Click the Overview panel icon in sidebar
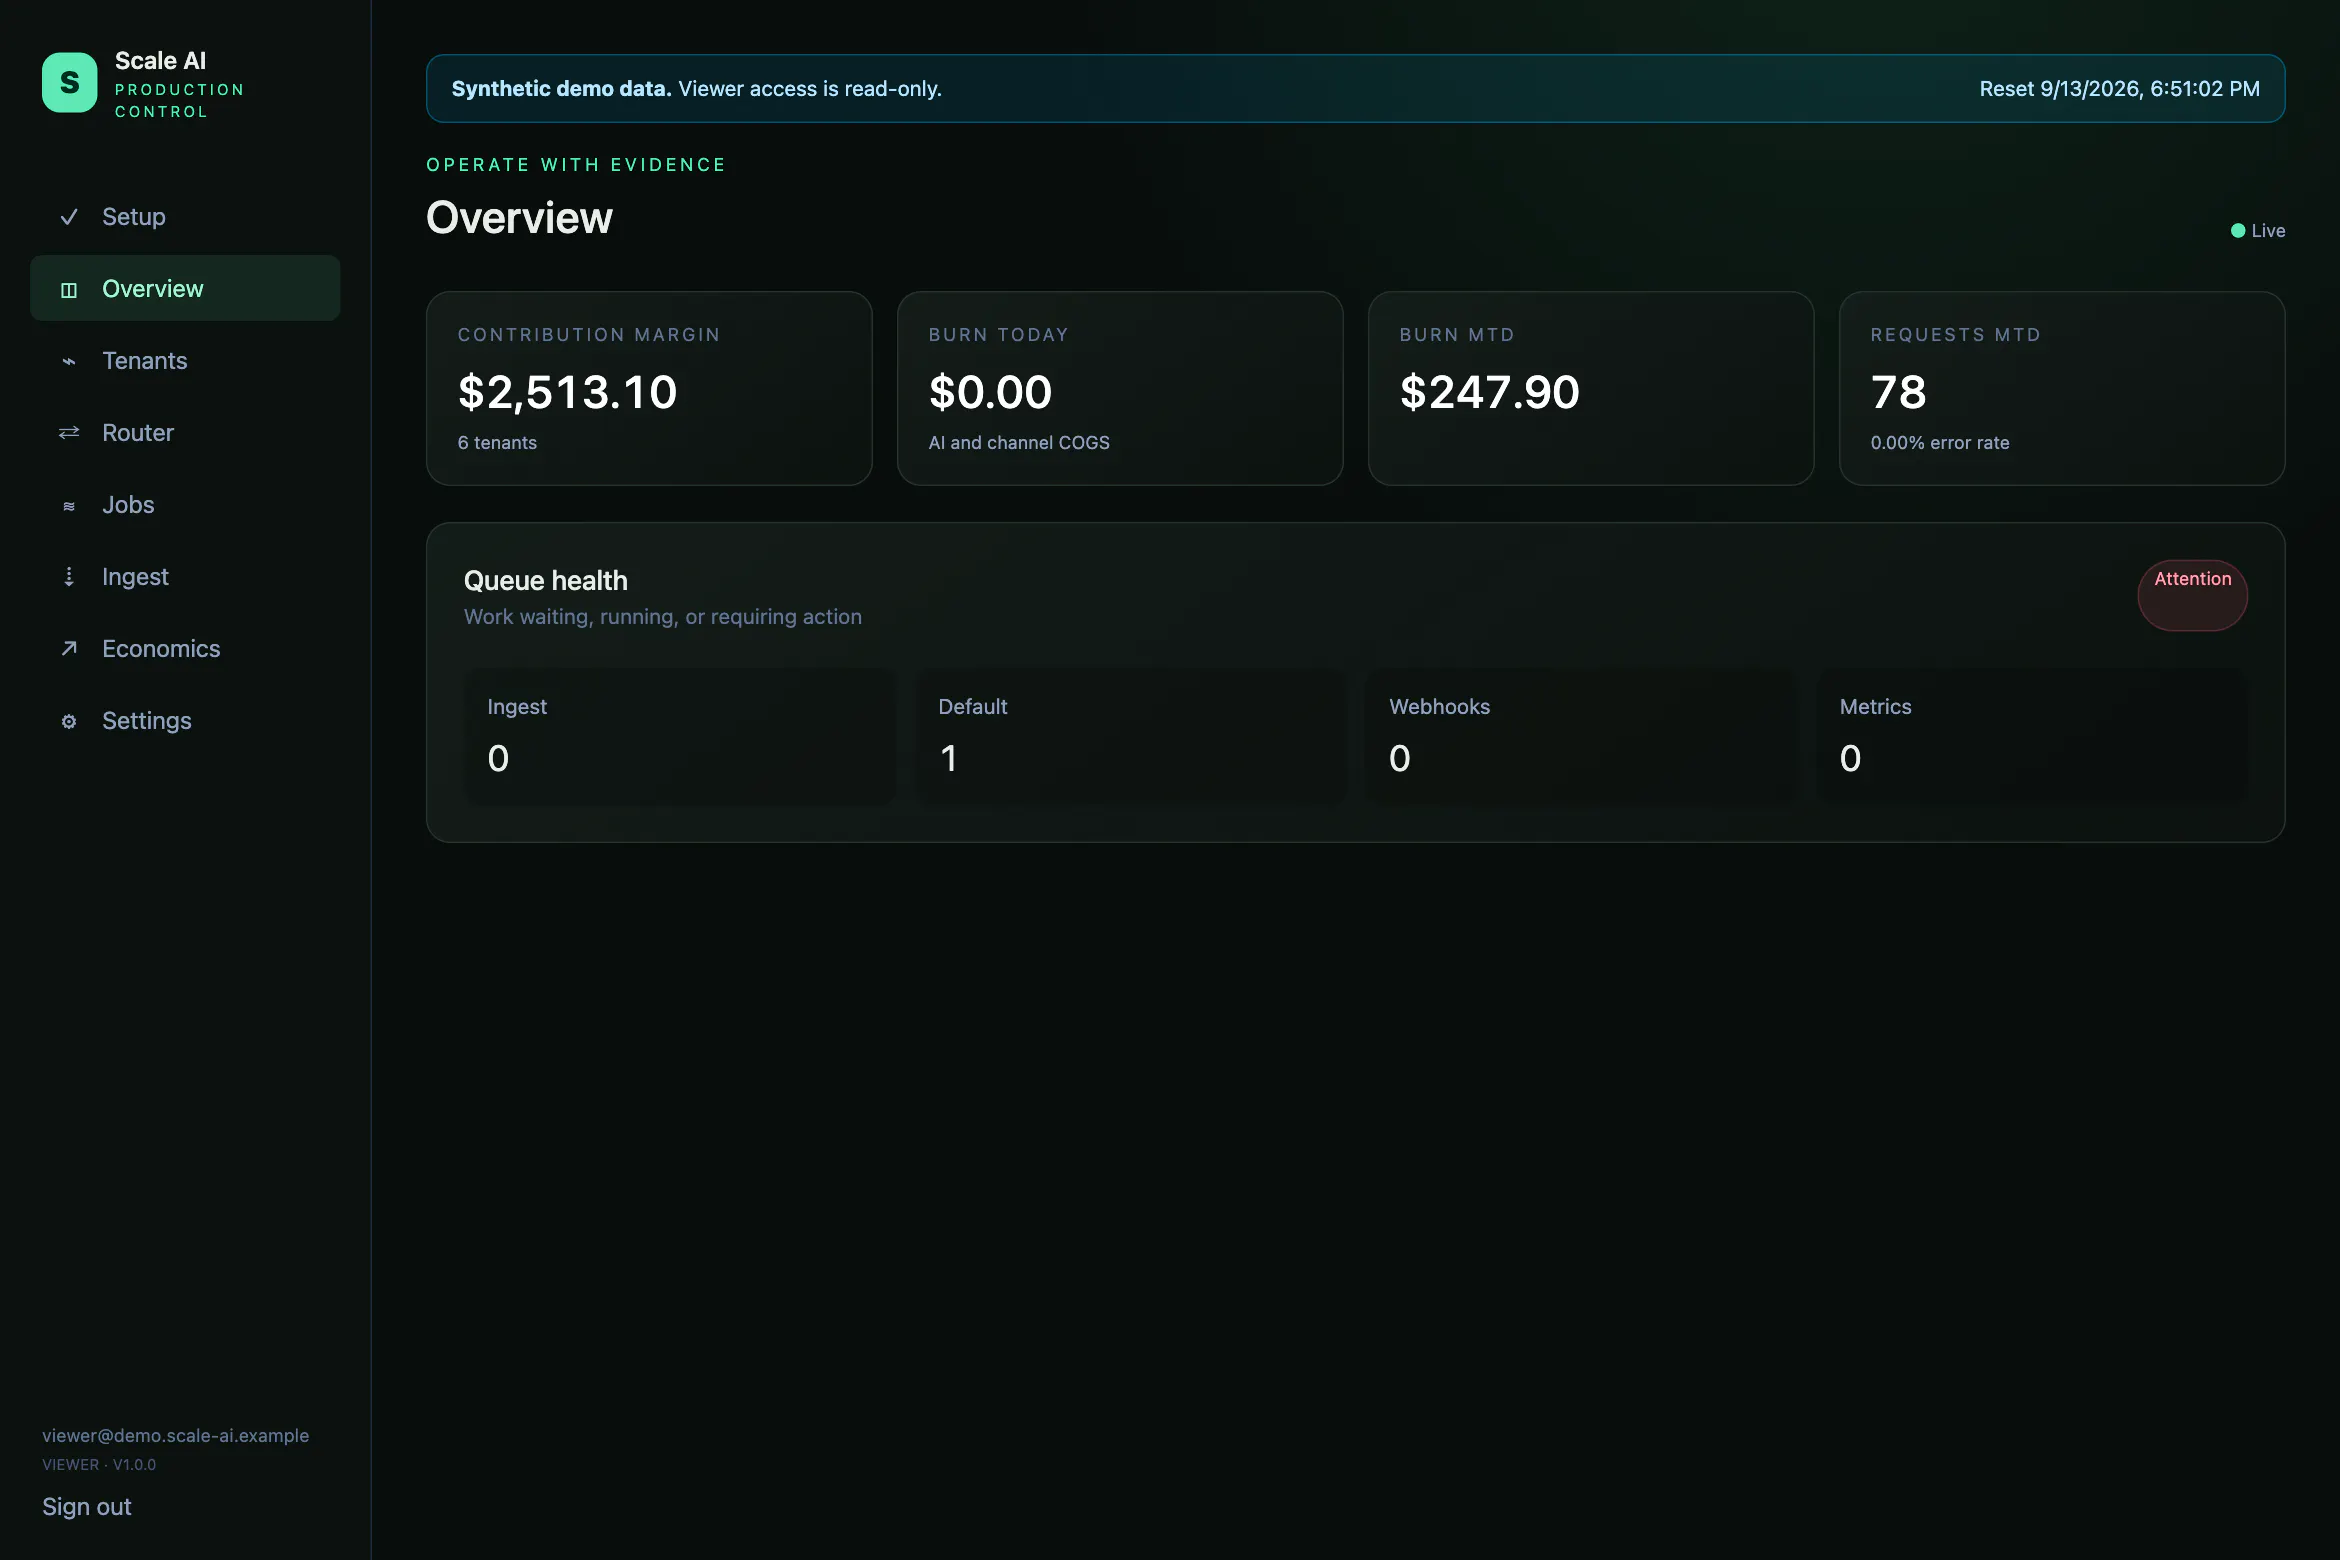This screenshot has height=1560, width=2340. pos(69,290)
